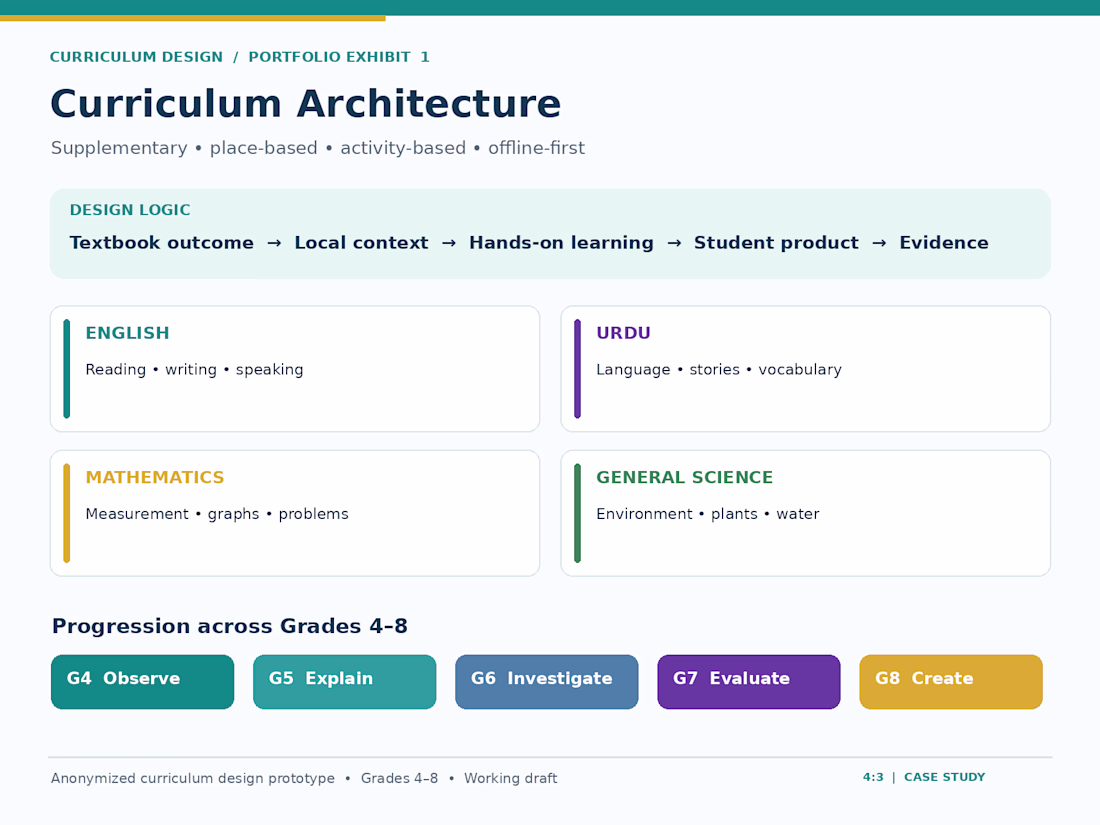
Task: Select the Hands-on learning step
Action: point(561,243)
